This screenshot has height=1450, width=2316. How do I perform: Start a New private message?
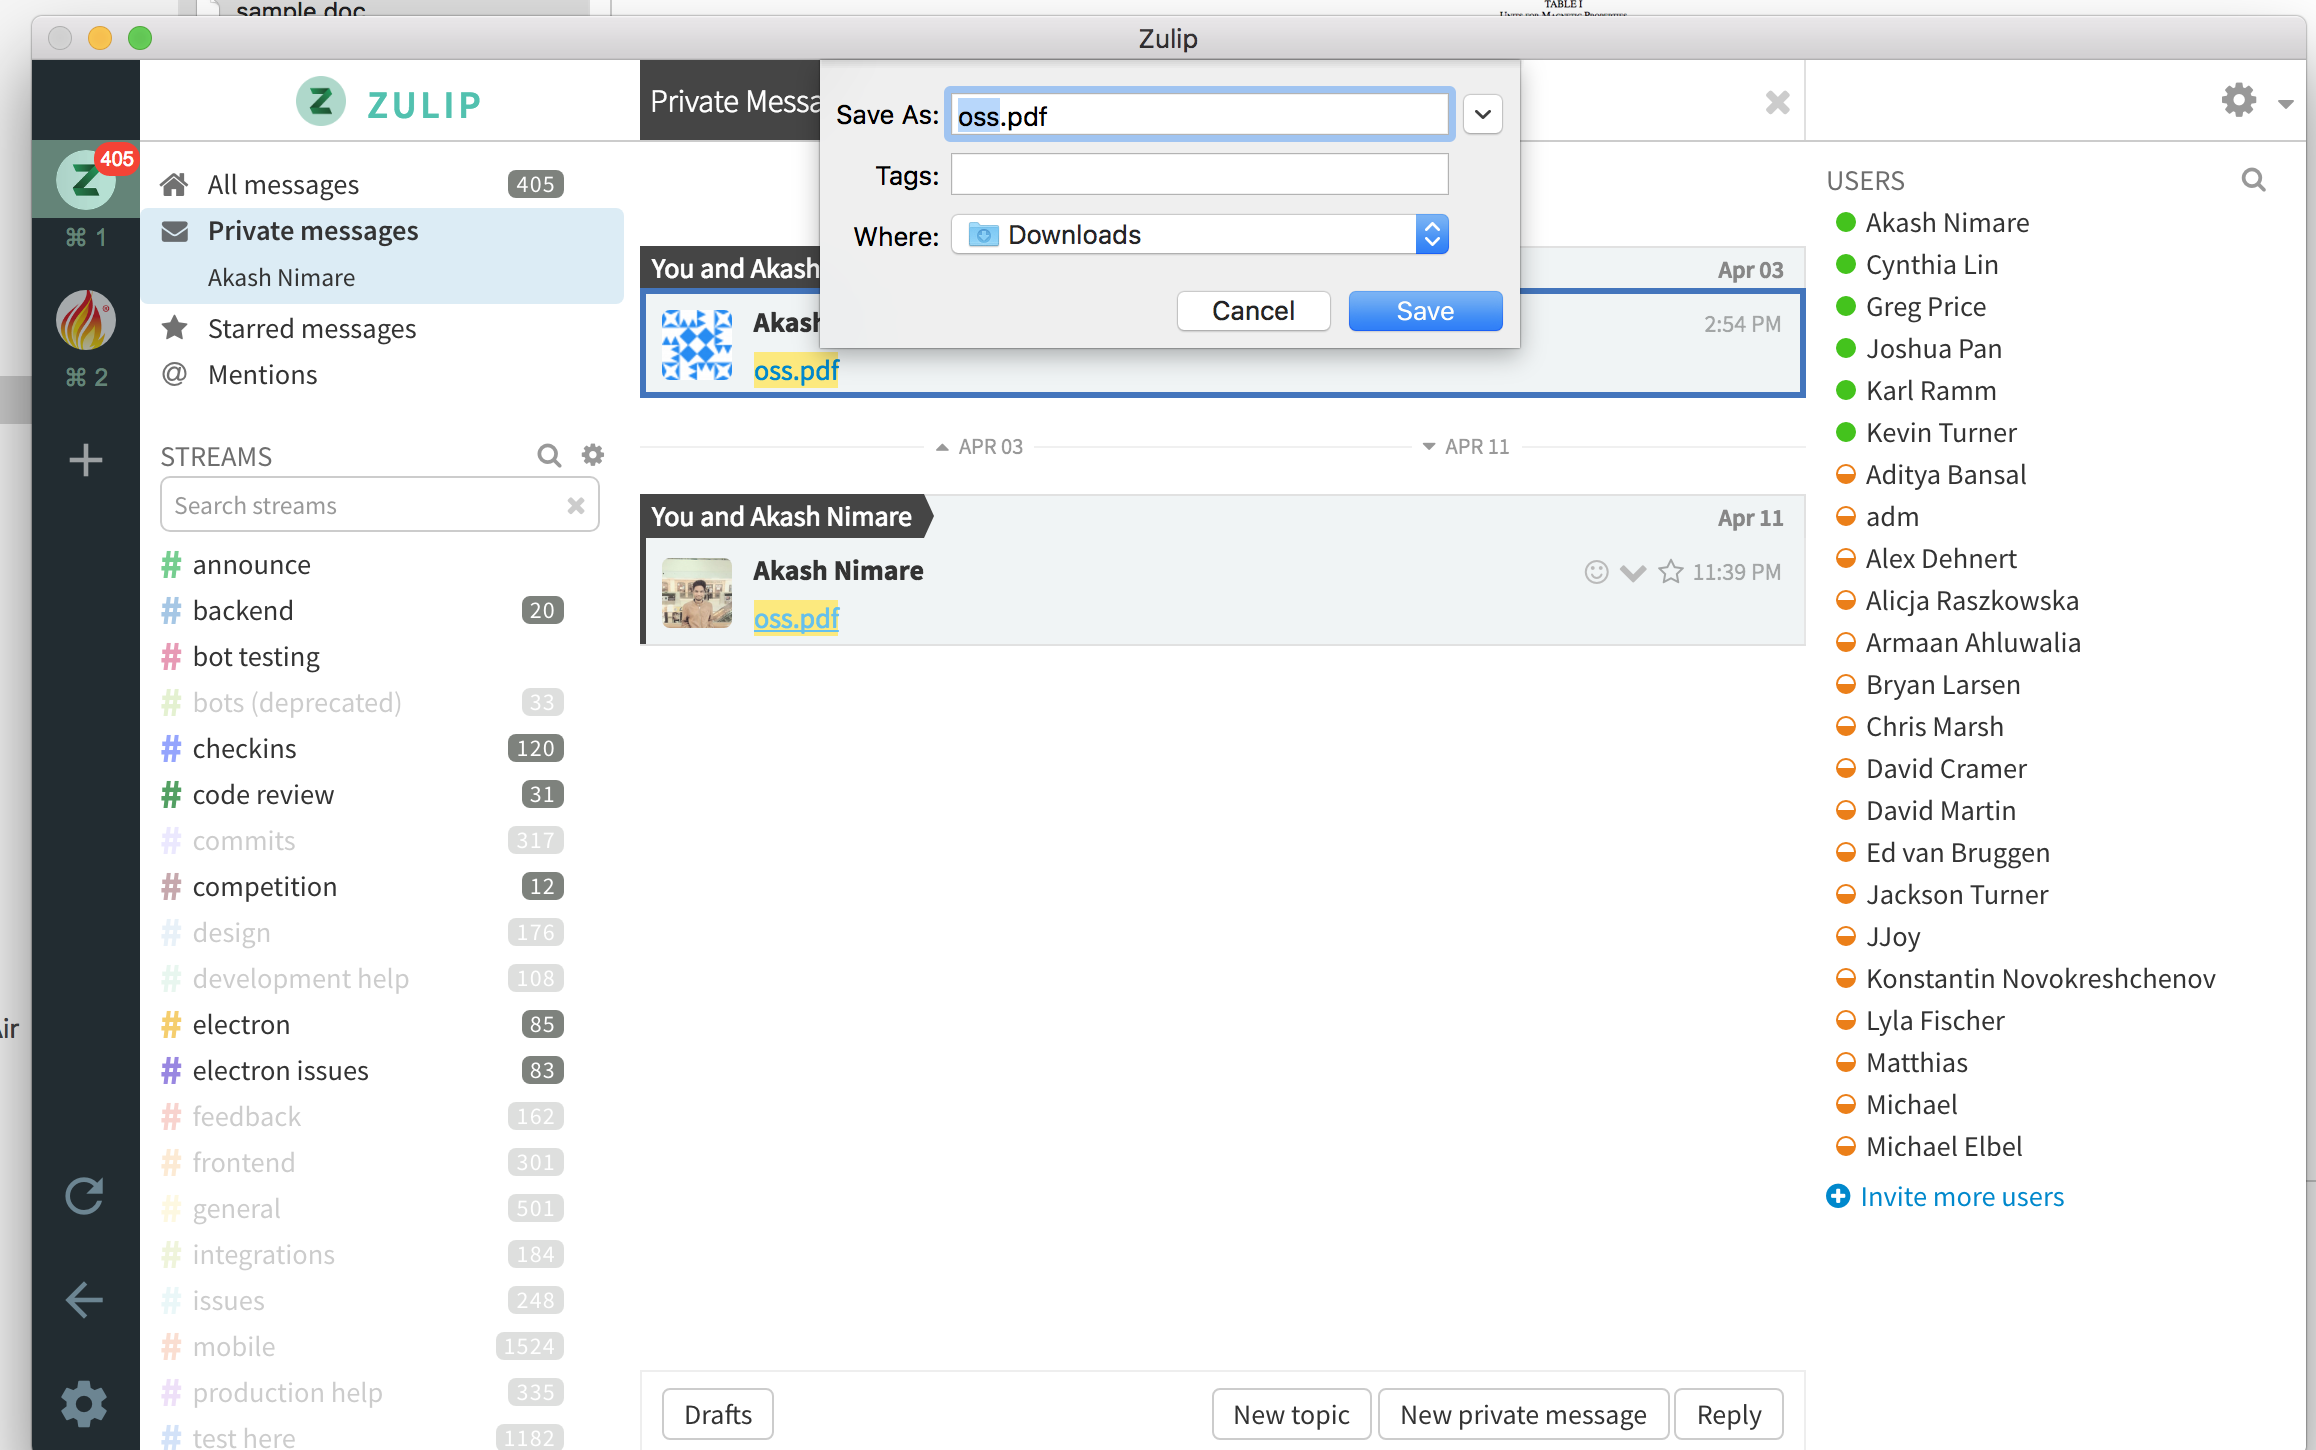[x=1523, y=1415]
